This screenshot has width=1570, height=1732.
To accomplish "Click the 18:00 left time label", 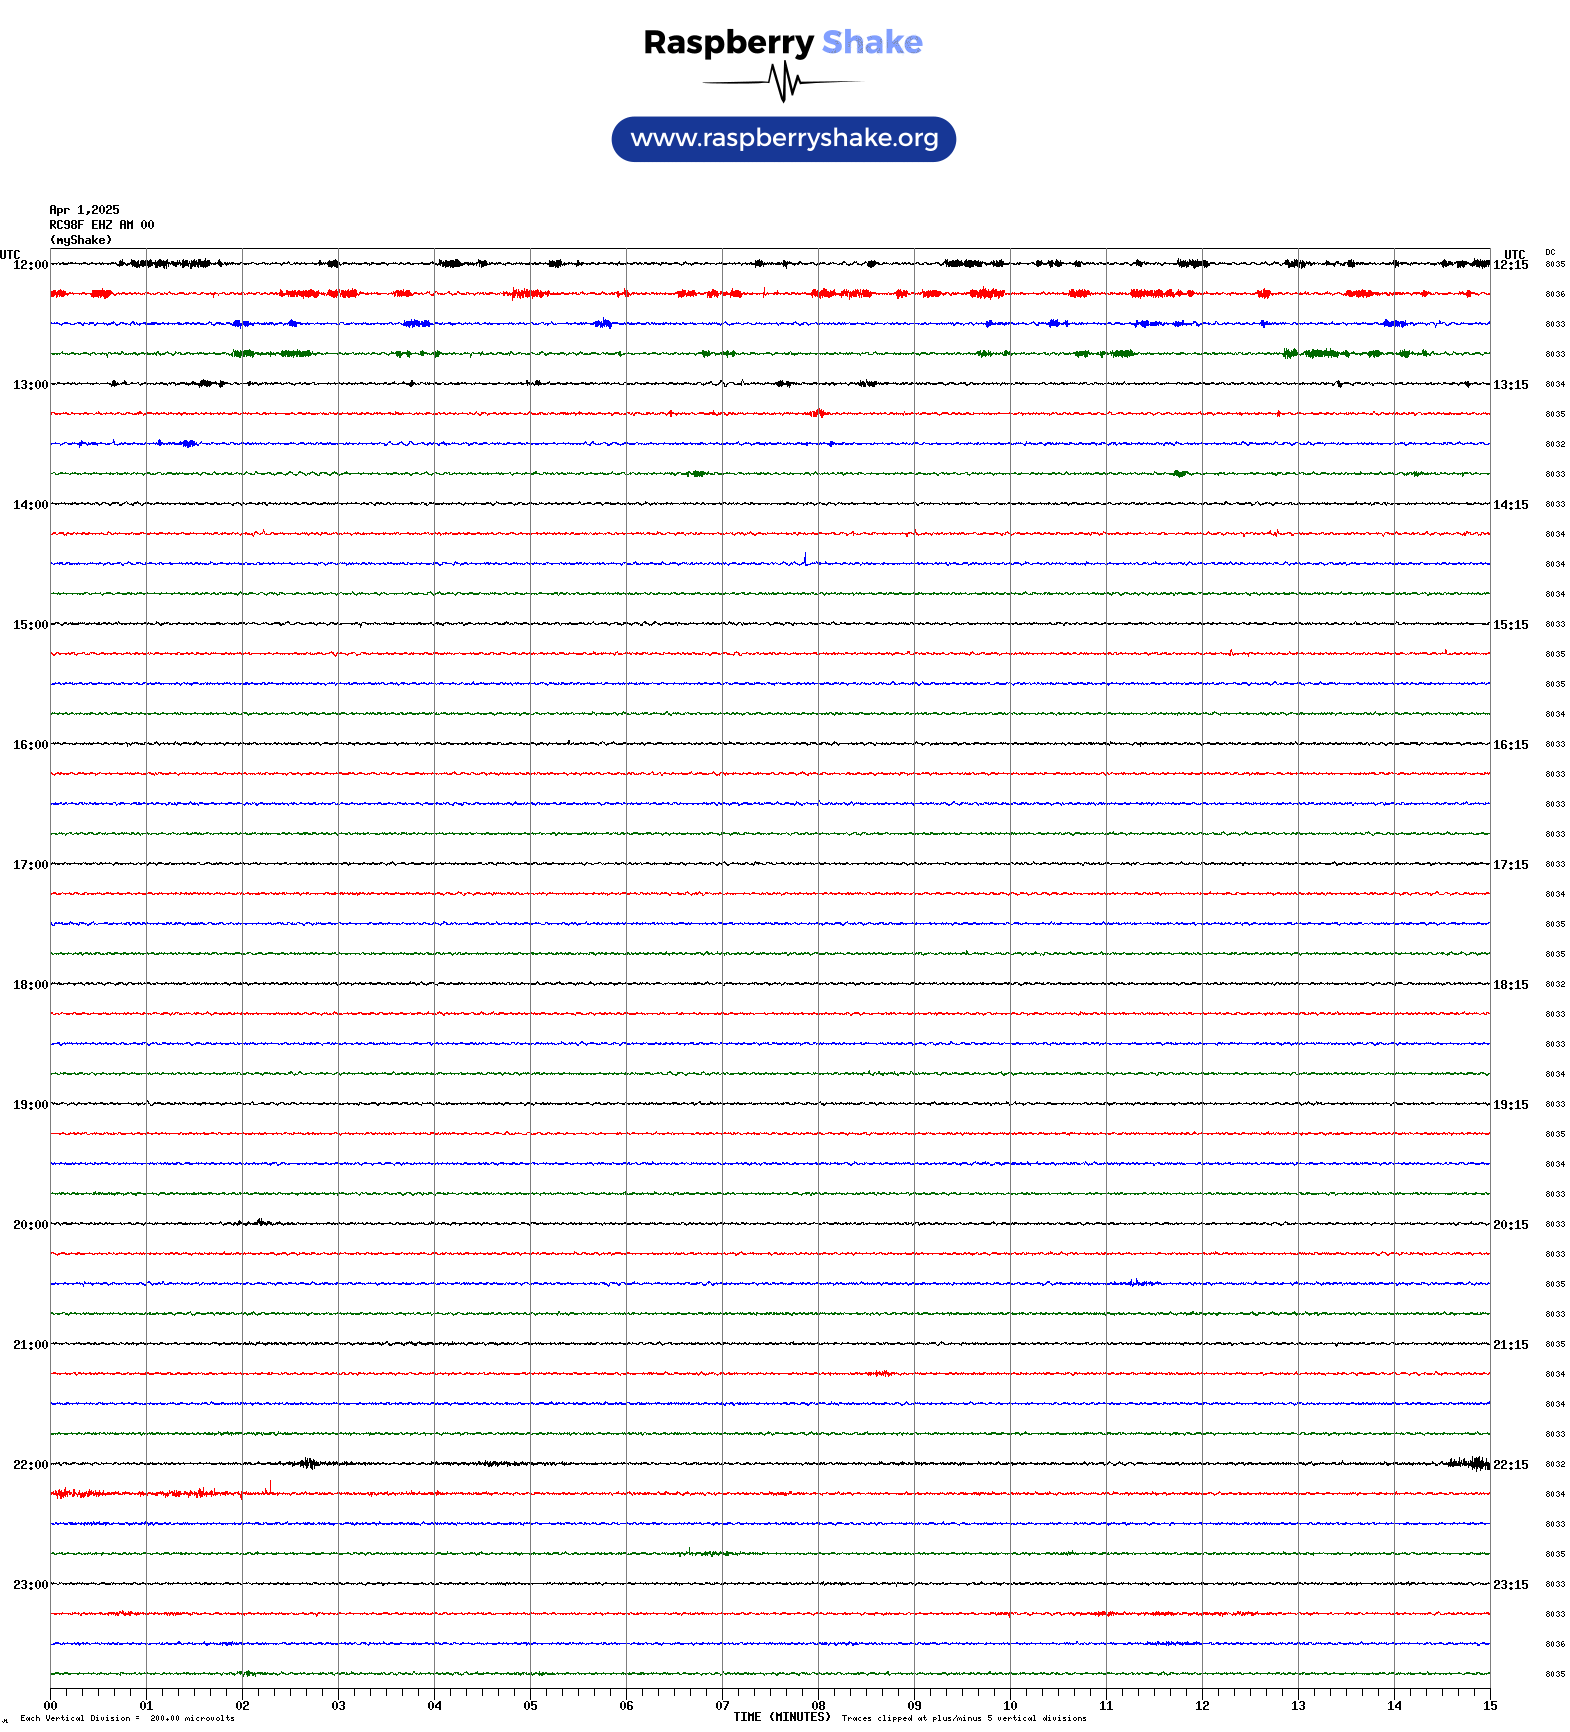I will click(30, 985).
